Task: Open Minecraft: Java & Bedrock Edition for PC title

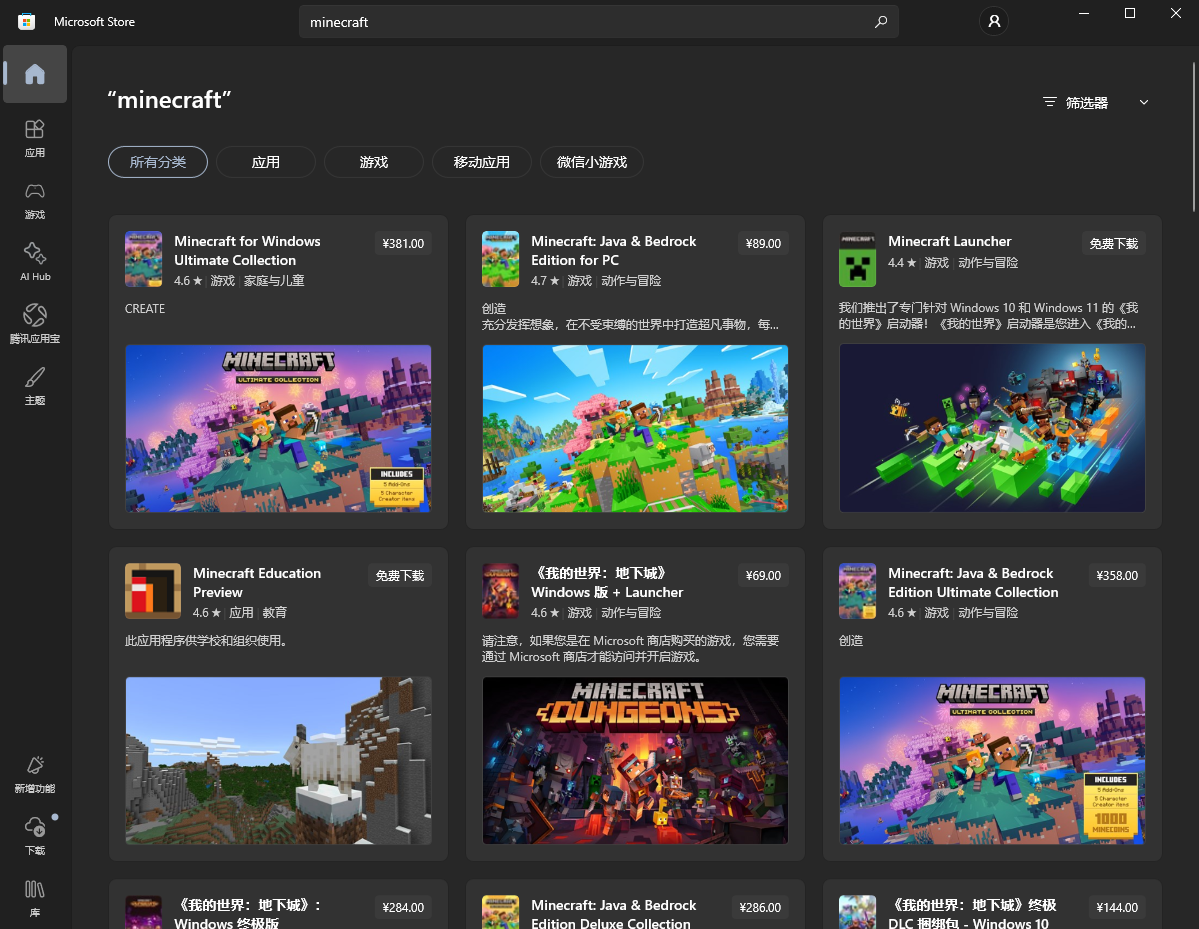Action: click(x=613, y=251)
